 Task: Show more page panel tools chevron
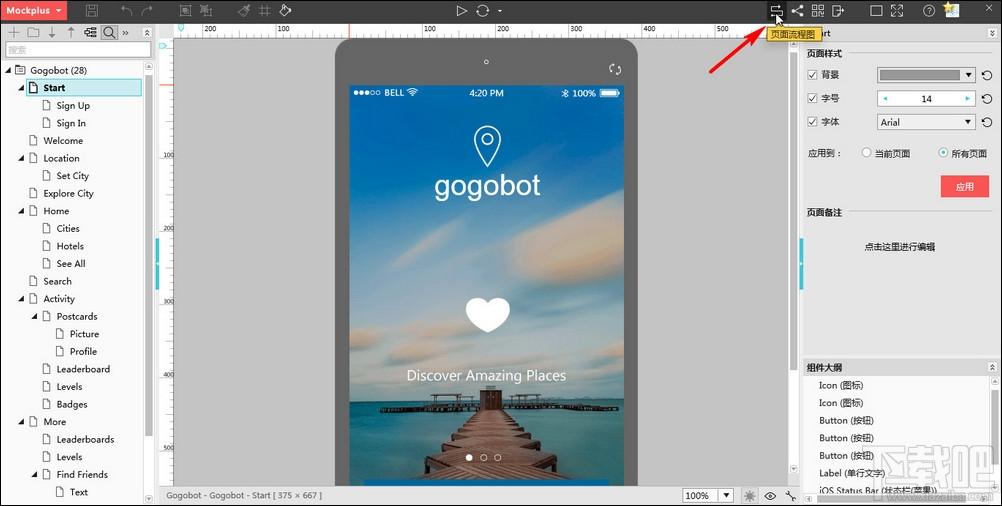tap(126, 33)
